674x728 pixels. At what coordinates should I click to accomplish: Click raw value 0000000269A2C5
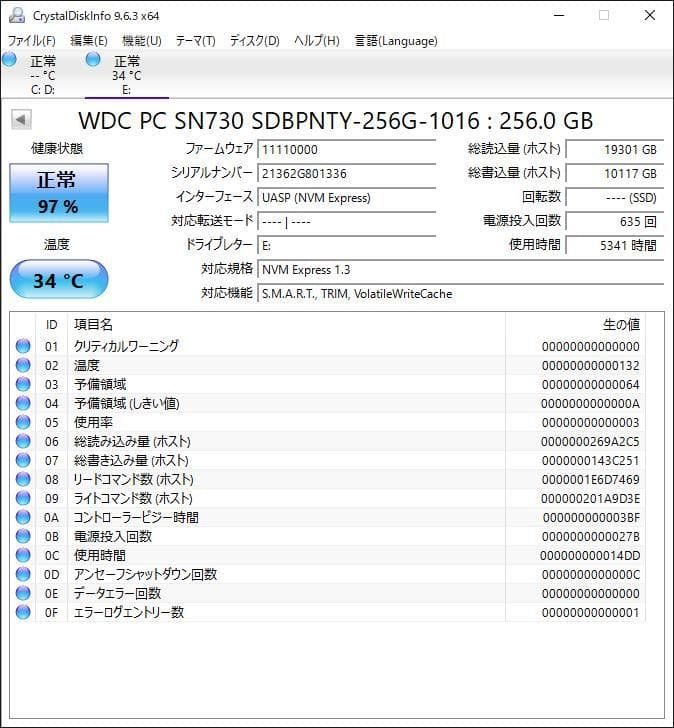(x=590, y=442)
